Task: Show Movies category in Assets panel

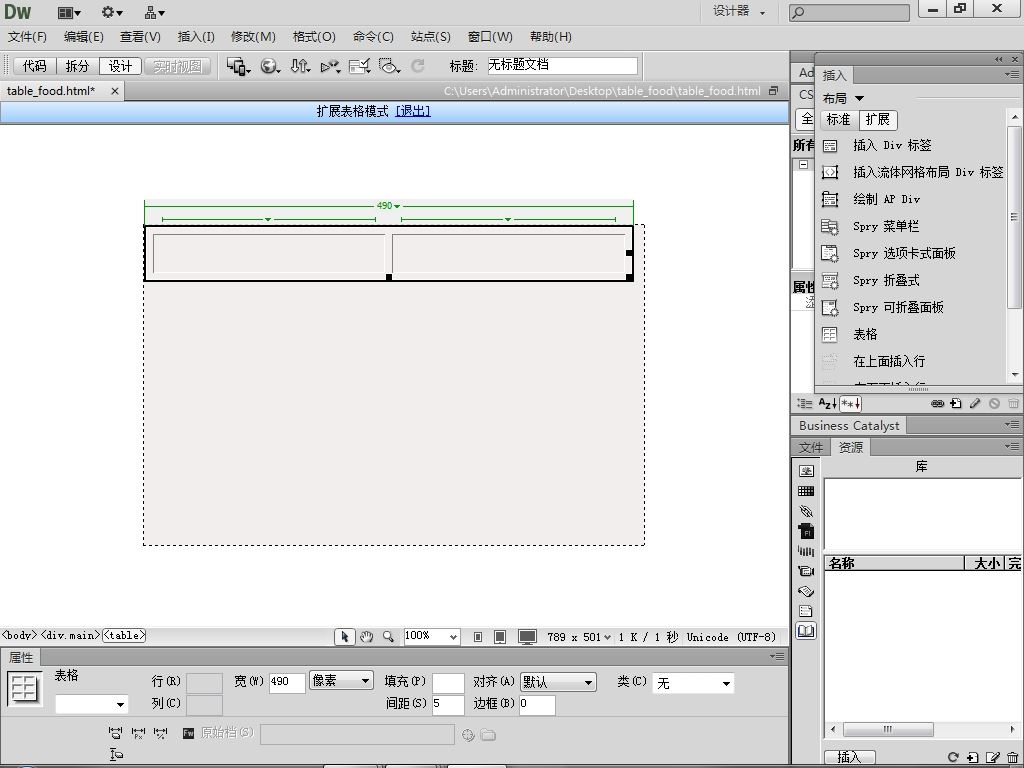Action: pos(807,571)
